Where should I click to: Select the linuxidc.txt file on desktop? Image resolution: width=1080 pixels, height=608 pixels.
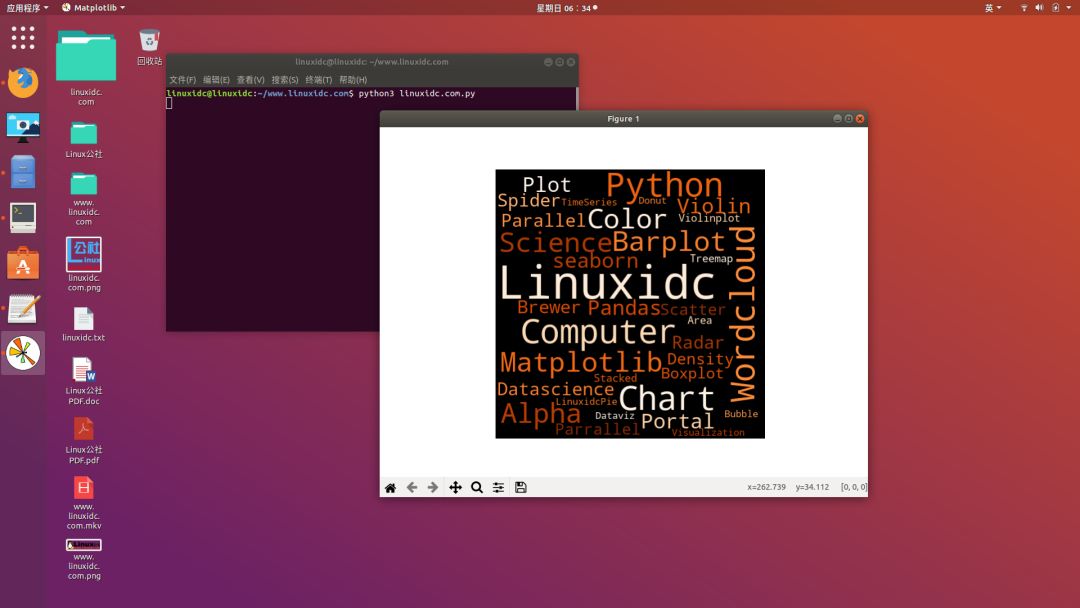pyautogui.click(x=83, y=324)
